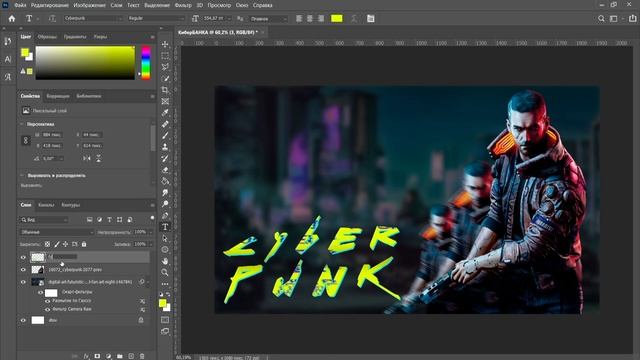Image resolution: width=640 pixels, height=360 pixels.
Task: Hide the Camera Raw filter
Action: tap(47, 309)
